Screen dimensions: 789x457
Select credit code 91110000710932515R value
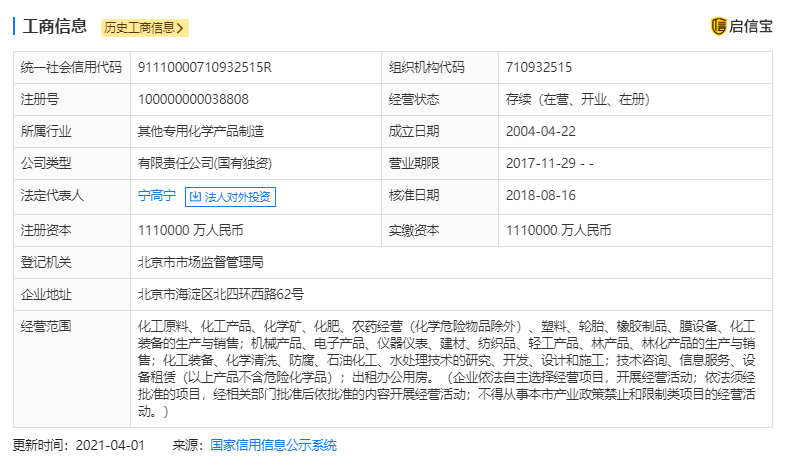click(x=204, y=68)
